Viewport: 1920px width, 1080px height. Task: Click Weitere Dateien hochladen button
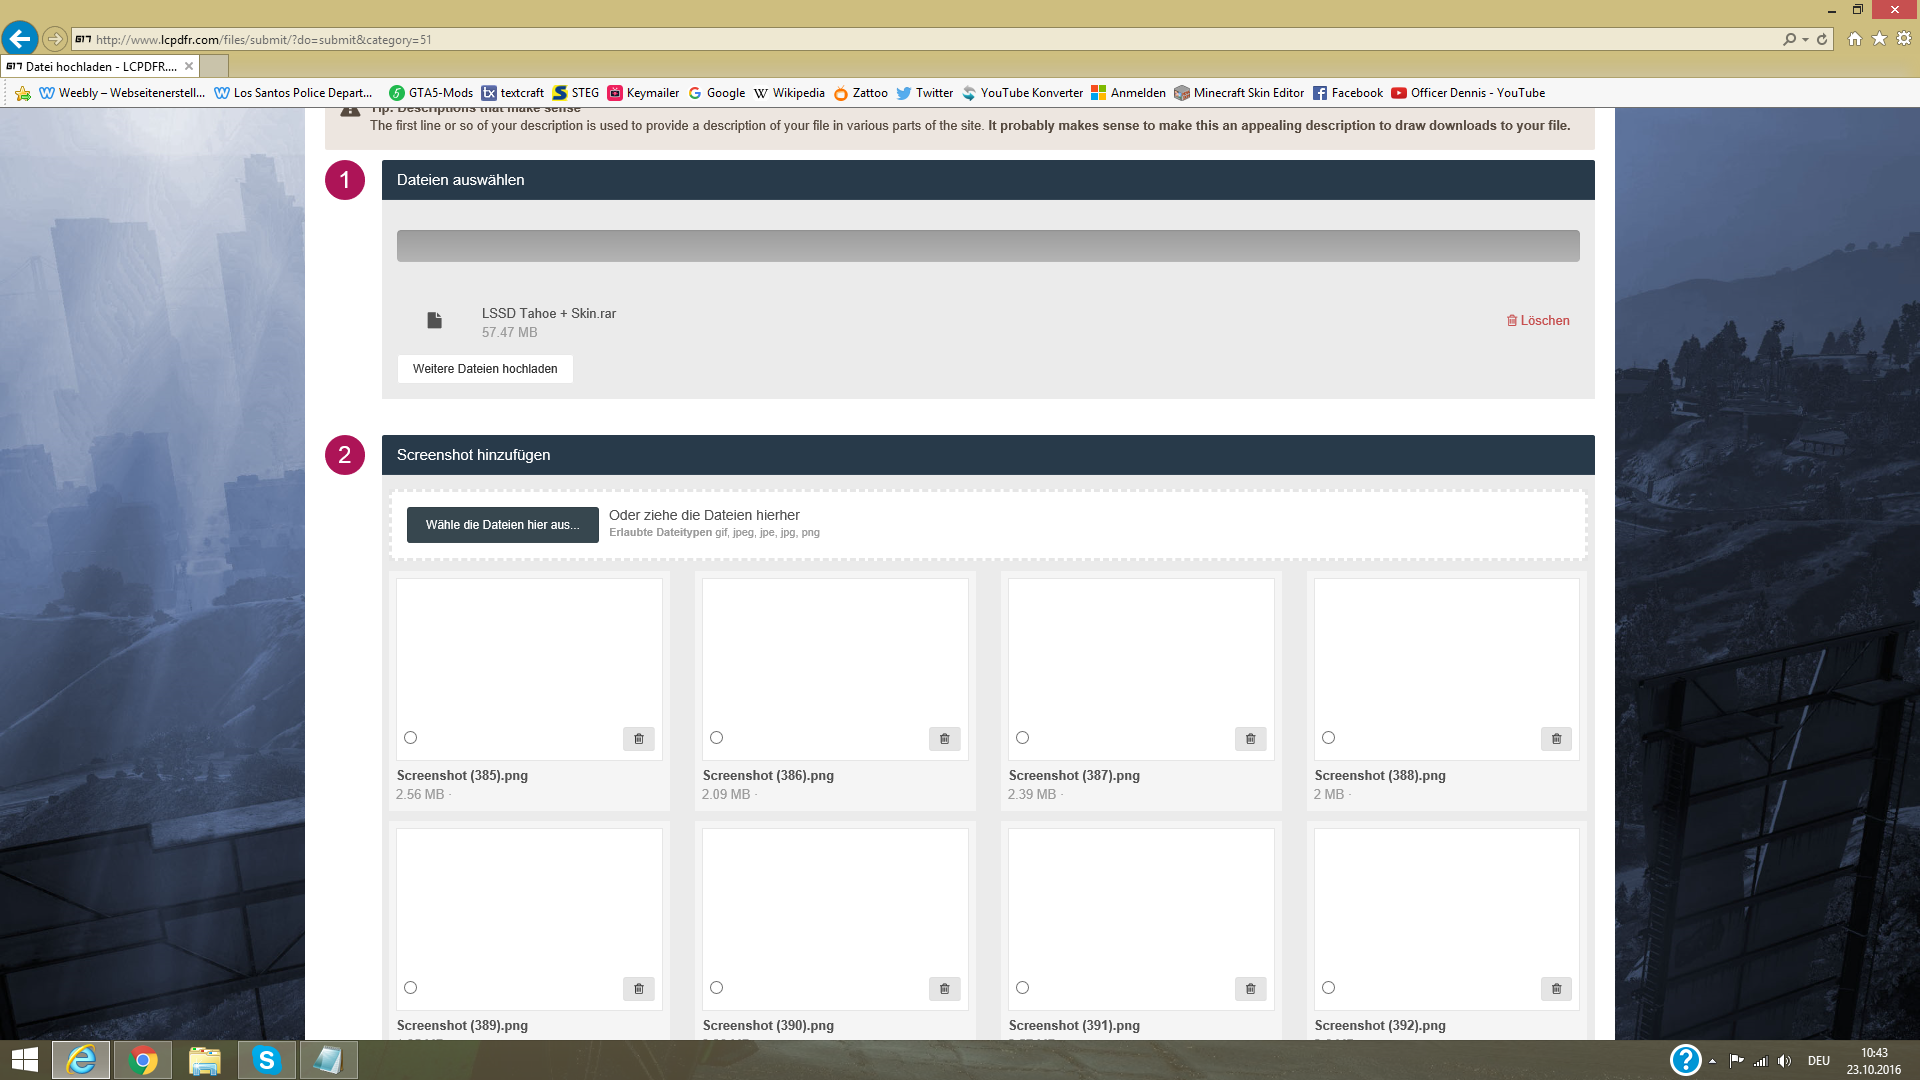pyautogui.click(x=485, y=369)
